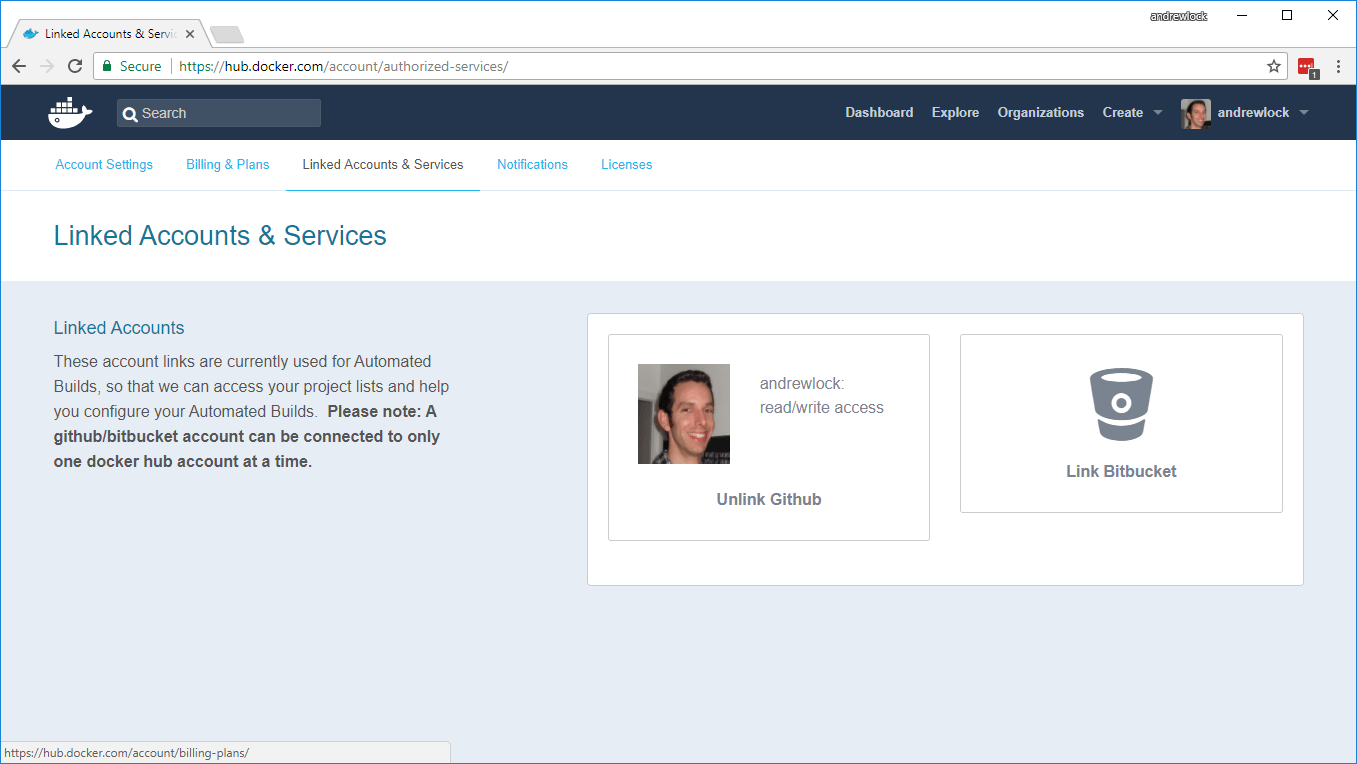
Task: Switch to the Billing & Plans tab
Action: point(228,165)
